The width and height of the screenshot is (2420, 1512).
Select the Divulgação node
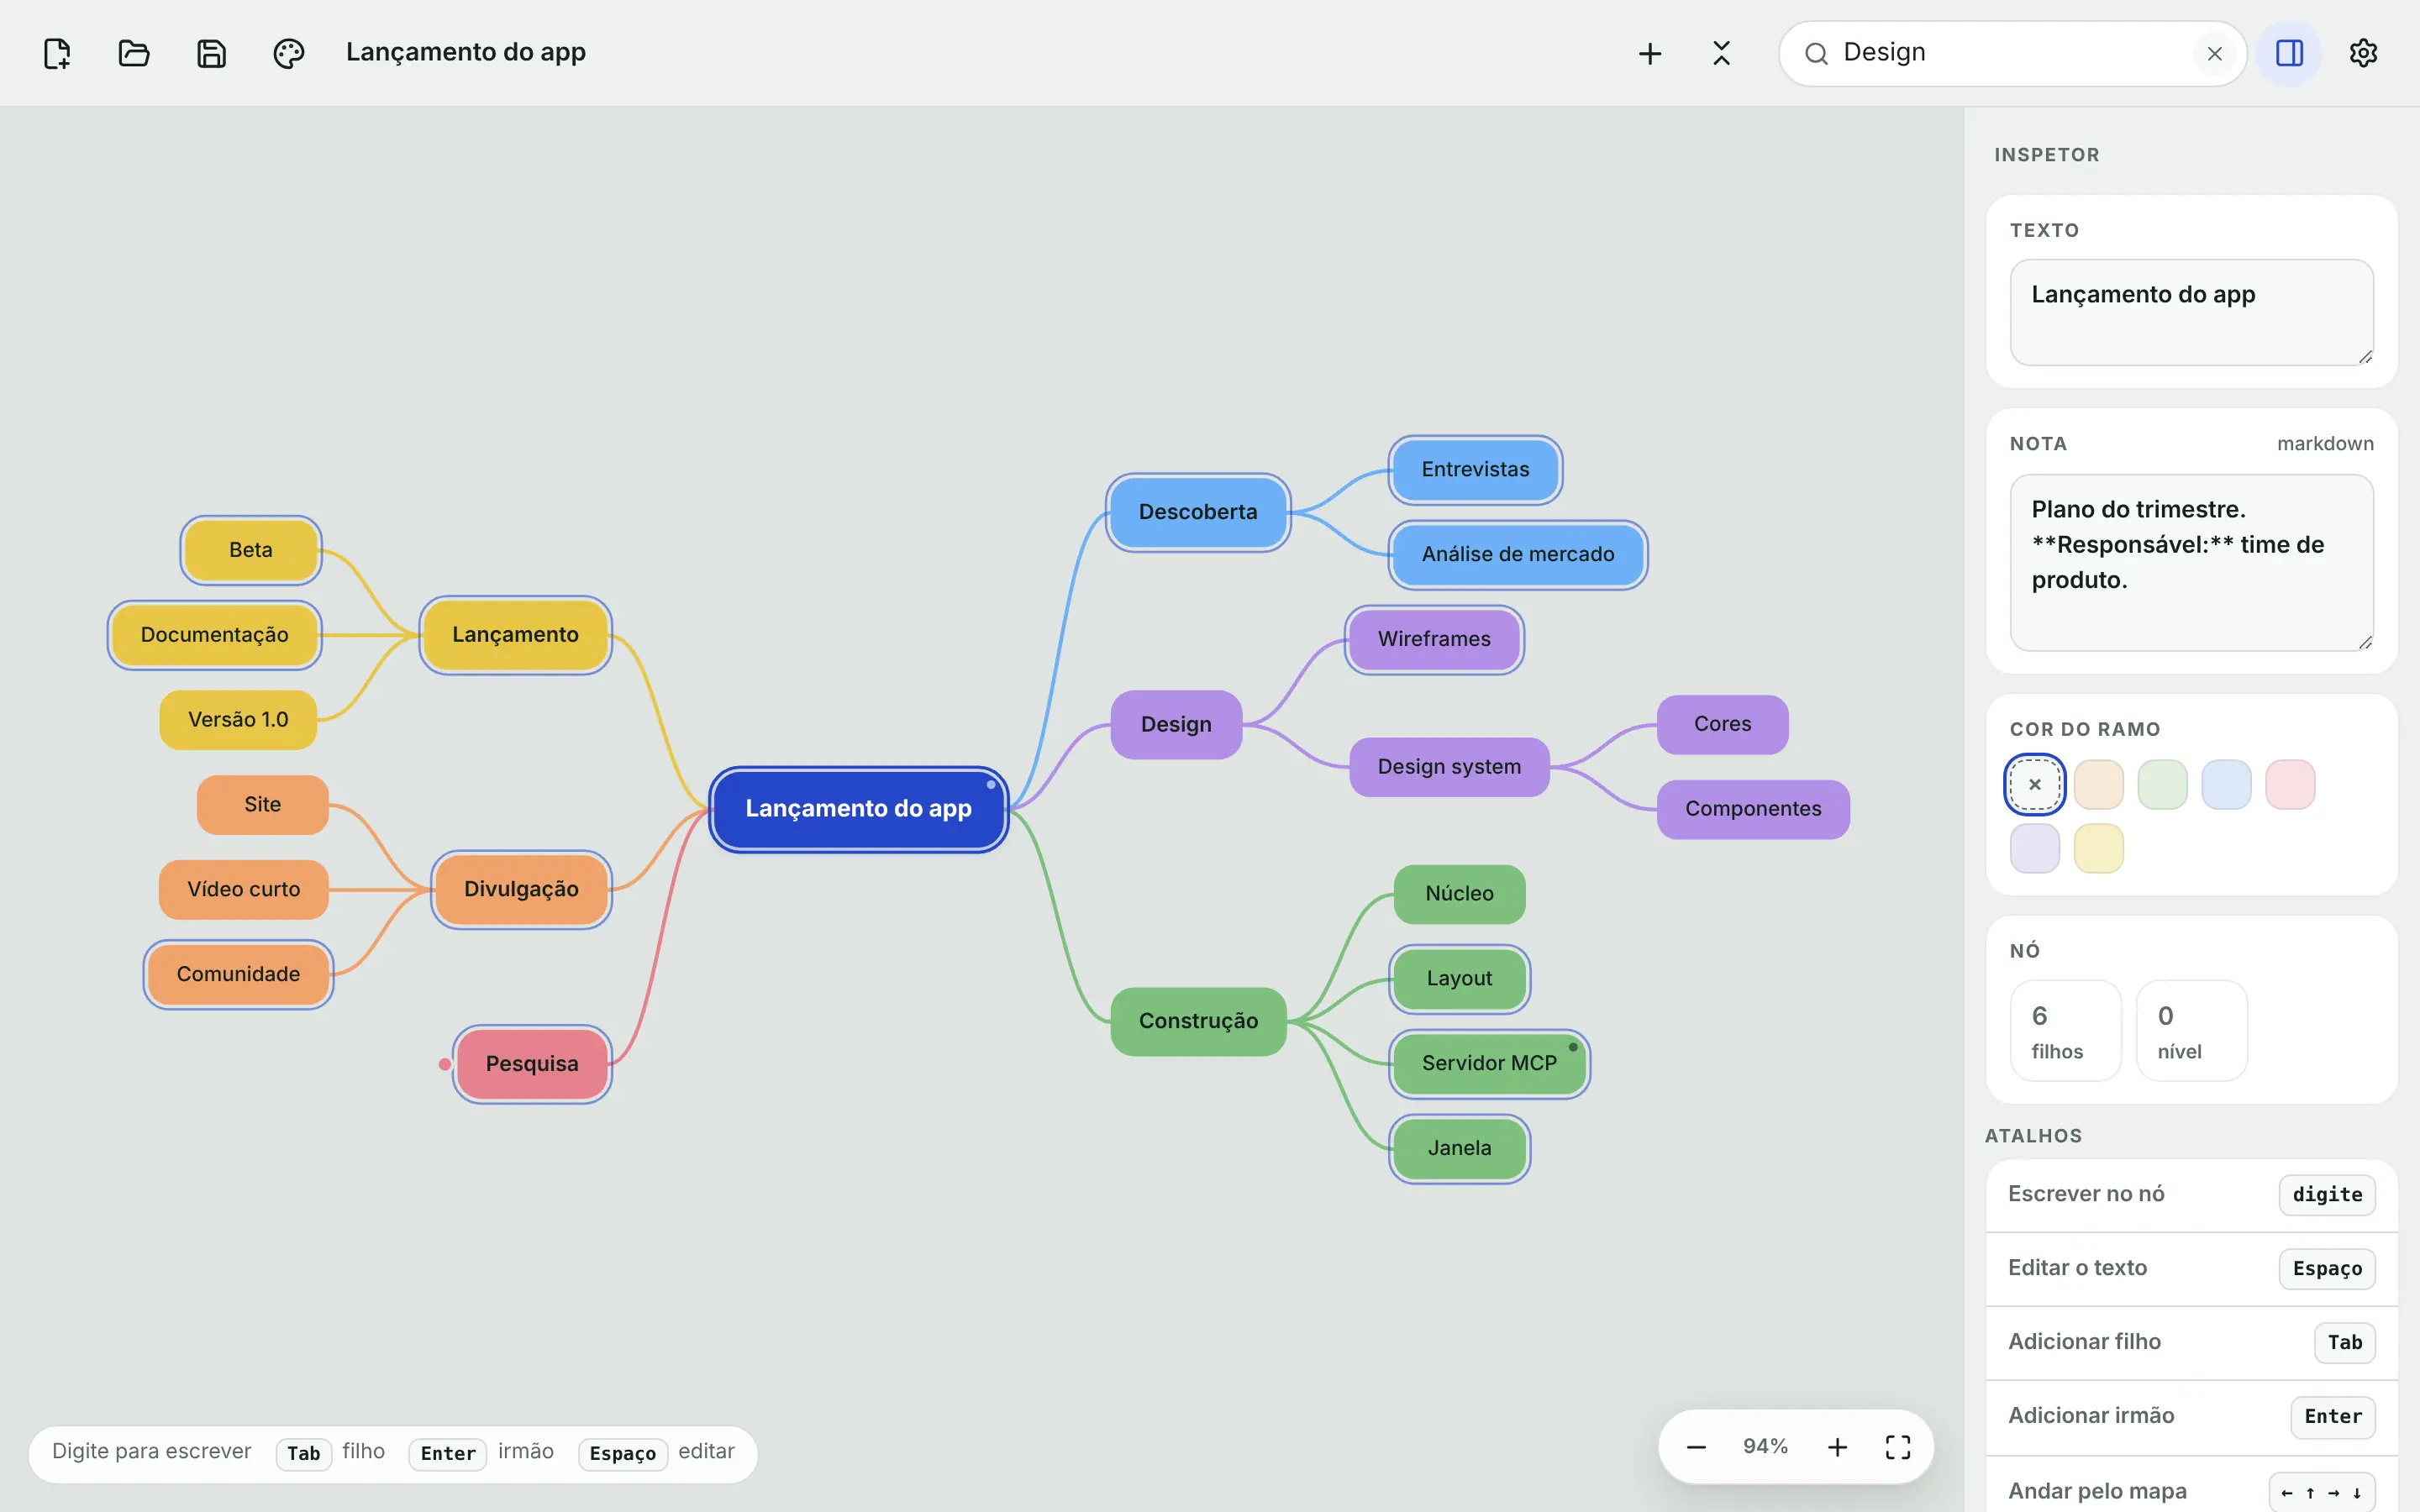point(521,890)
